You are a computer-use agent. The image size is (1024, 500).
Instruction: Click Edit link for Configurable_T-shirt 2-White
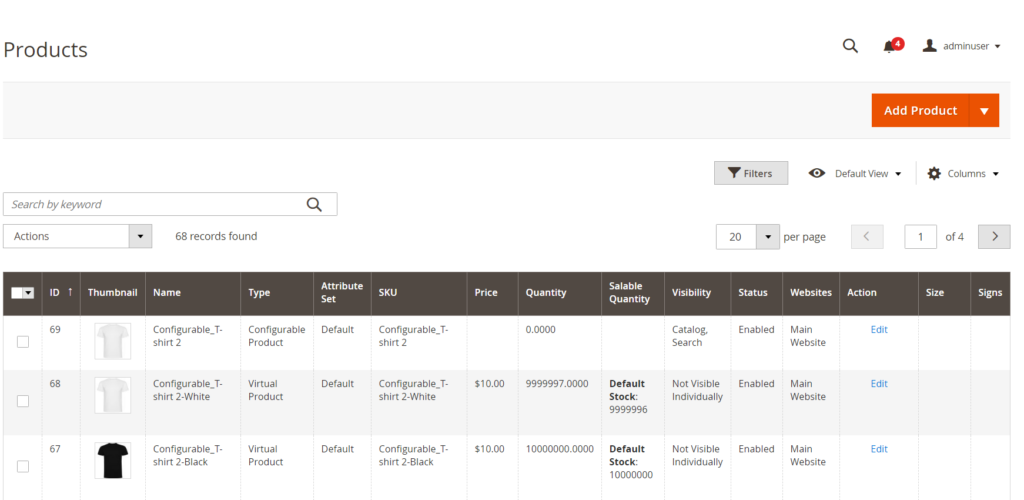tap(879, 384)
